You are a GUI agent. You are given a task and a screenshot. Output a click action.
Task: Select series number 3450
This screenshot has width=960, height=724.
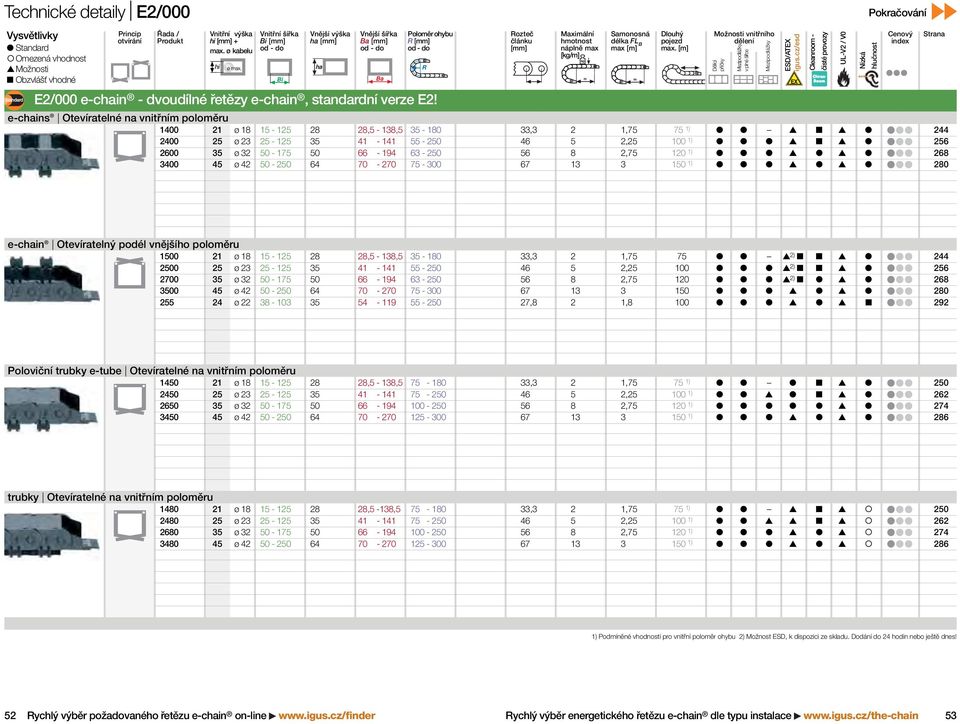169,417
